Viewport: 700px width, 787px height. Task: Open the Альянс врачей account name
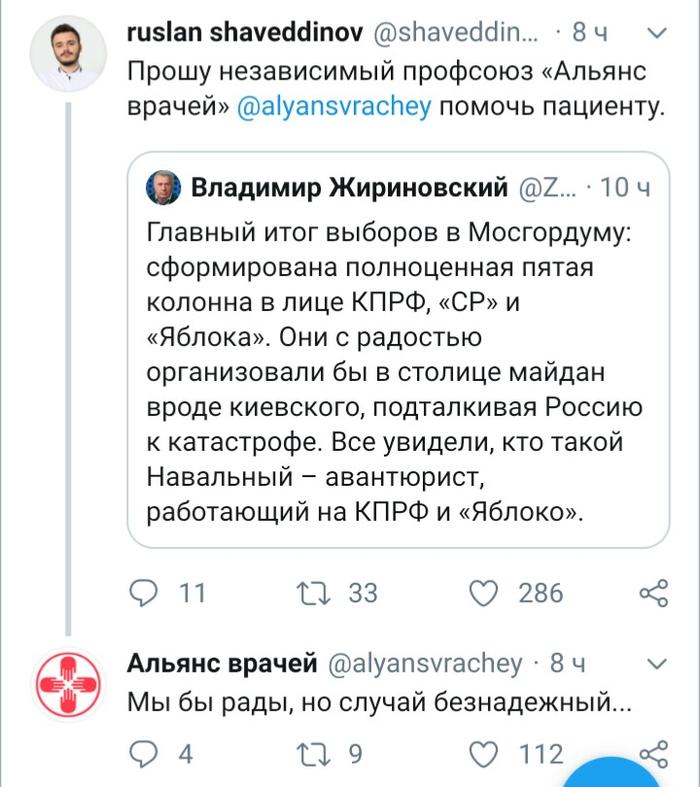coord(223,663)
